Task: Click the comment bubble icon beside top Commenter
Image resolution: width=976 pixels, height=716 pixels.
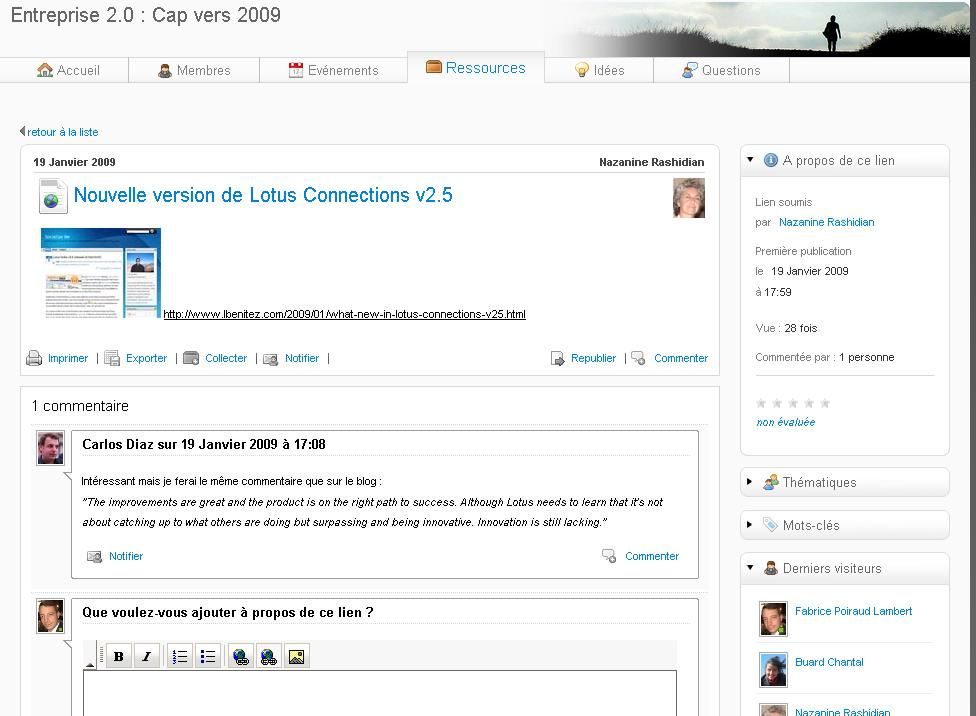Action: click(x=639, y=358)
